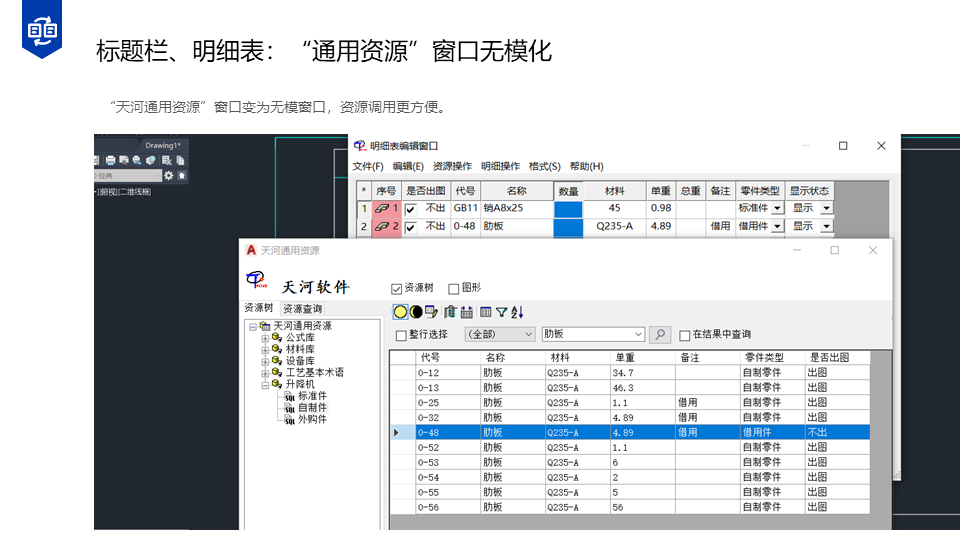Image resolution: width=960 pixels, height=540 pixels.
Task: Click the half-moon icon in resource toolbar
Action: (x=416, y=312)
